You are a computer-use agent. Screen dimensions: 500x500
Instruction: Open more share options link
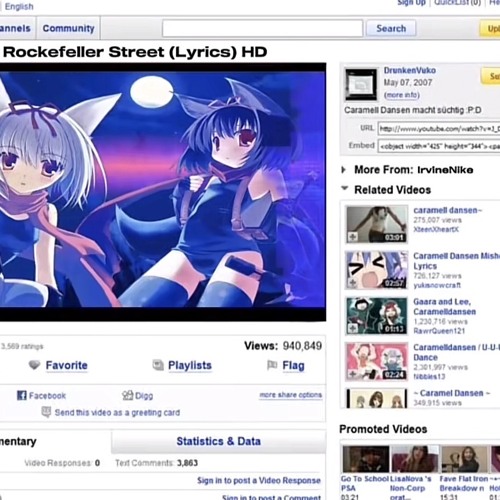point(291,395)
